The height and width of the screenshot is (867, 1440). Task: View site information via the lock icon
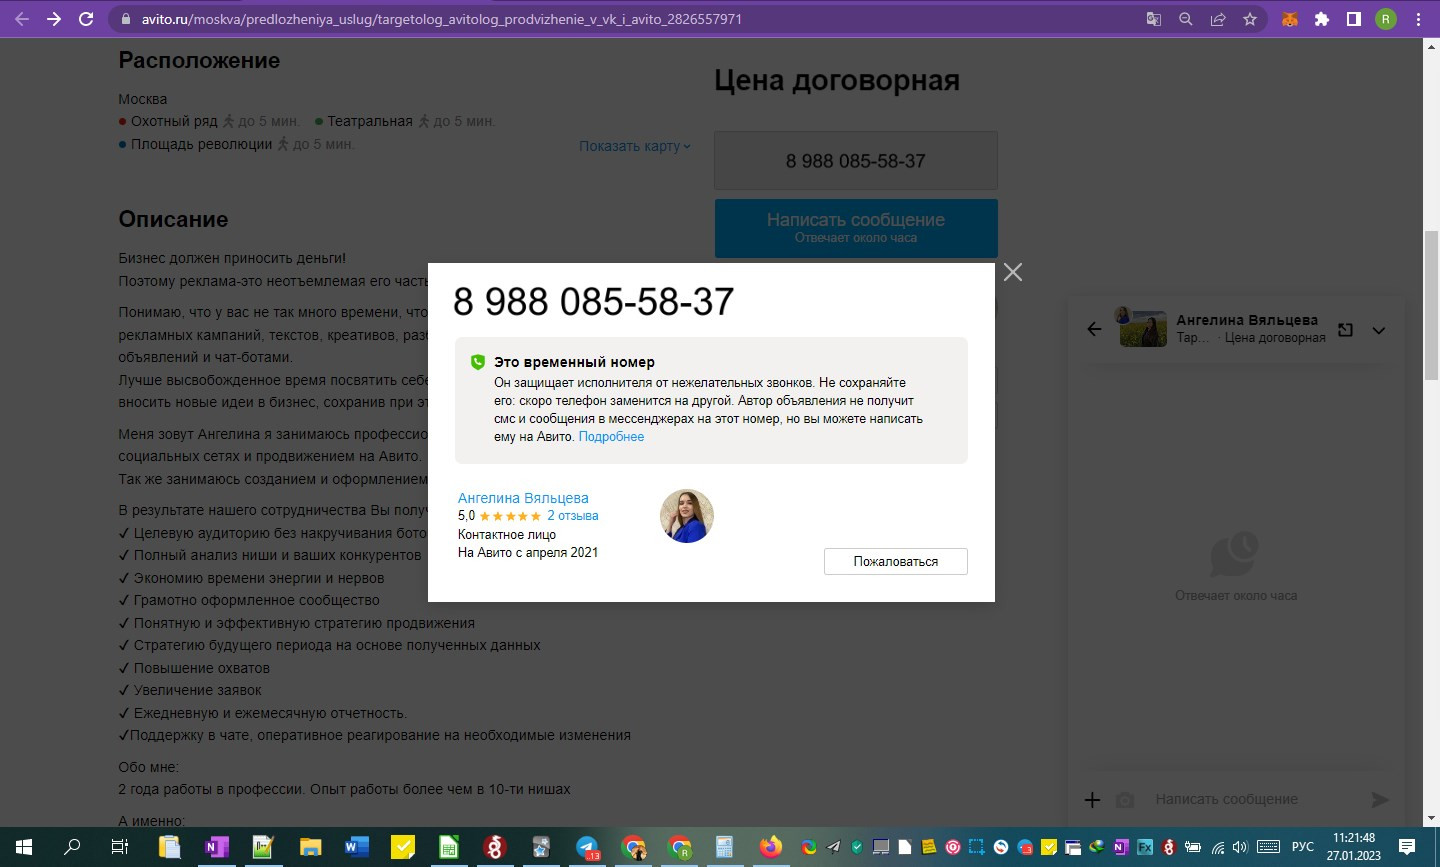point(125,19)
